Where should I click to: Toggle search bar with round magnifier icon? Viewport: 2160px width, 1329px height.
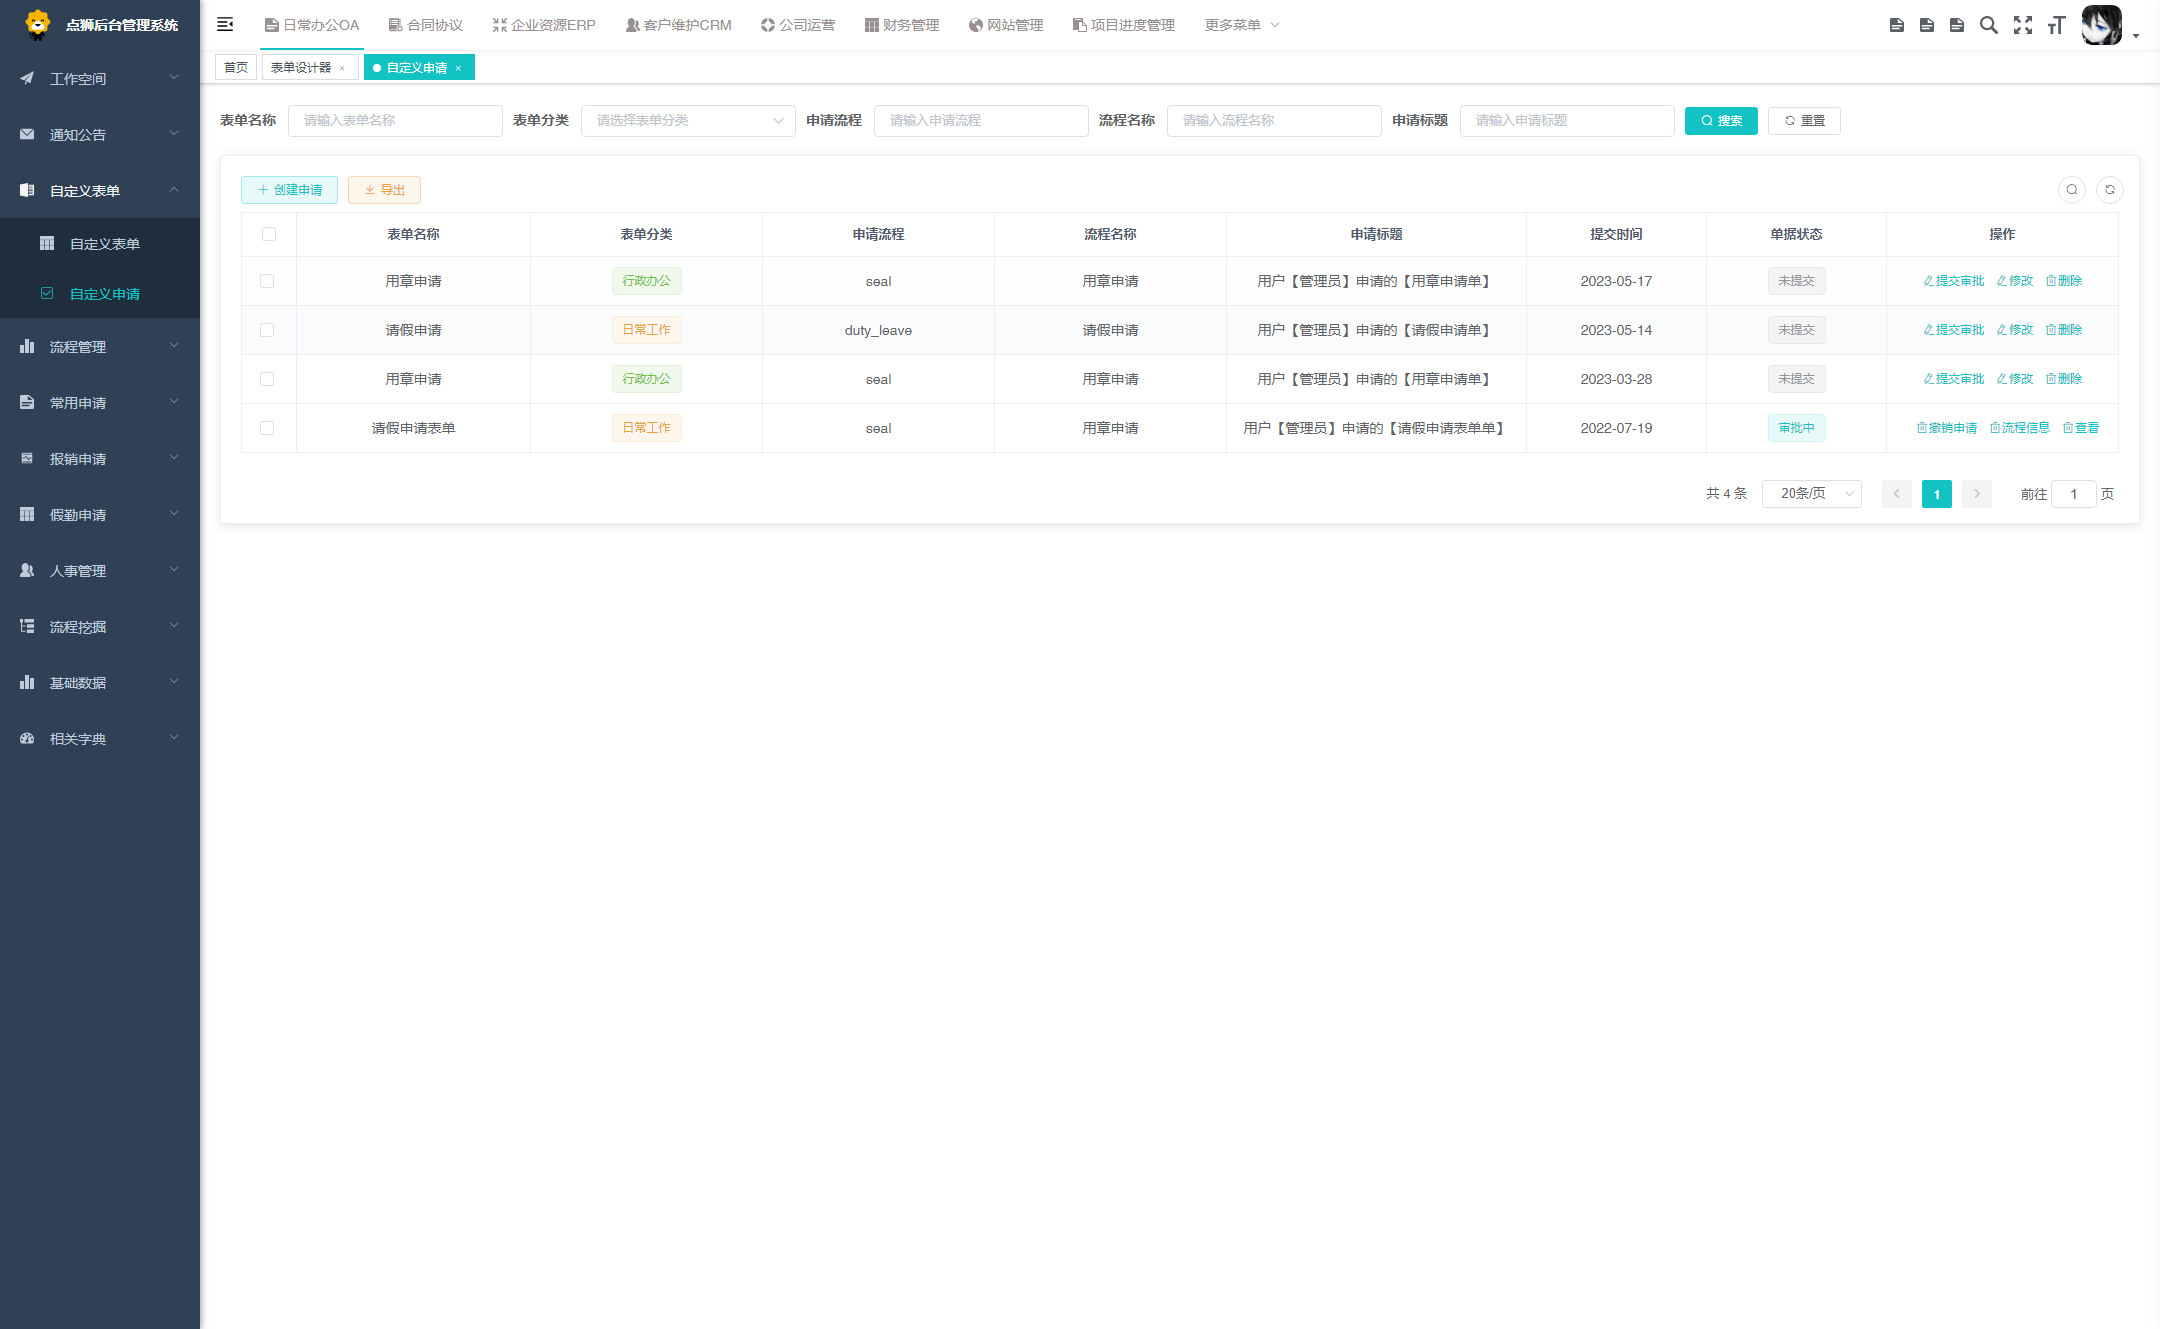2071,189
